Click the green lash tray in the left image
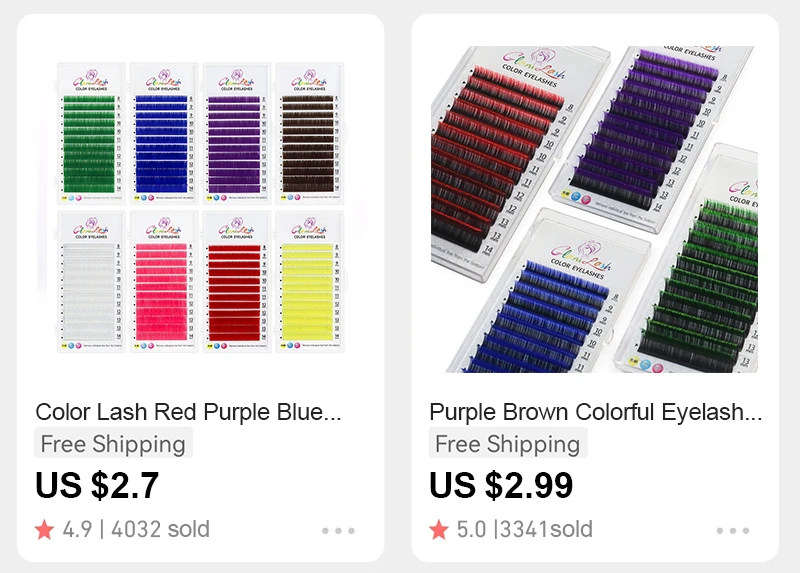The height and width of the screenshot is (573, 800). [91, 134]
